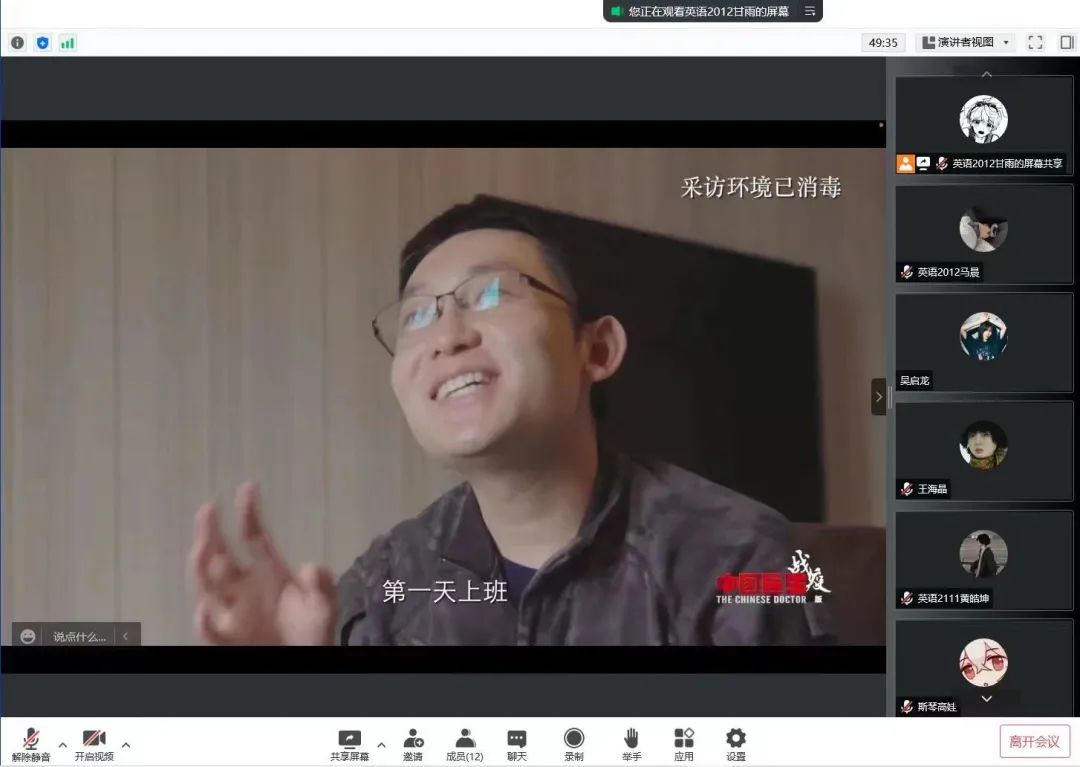Start sharing with 共享屏幕
Screen dimensions: 1080x767
tap(349, 745)
